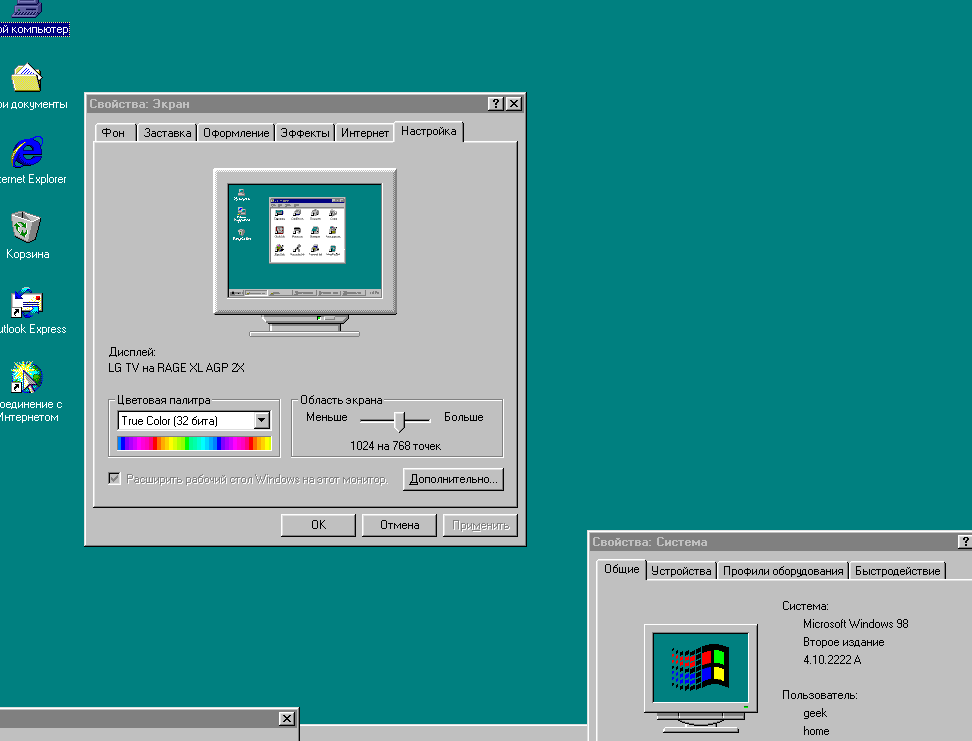The image size is (972, 741).
Task: Click the help question mark in Свойства: Экран
Action: coord(495,104)
